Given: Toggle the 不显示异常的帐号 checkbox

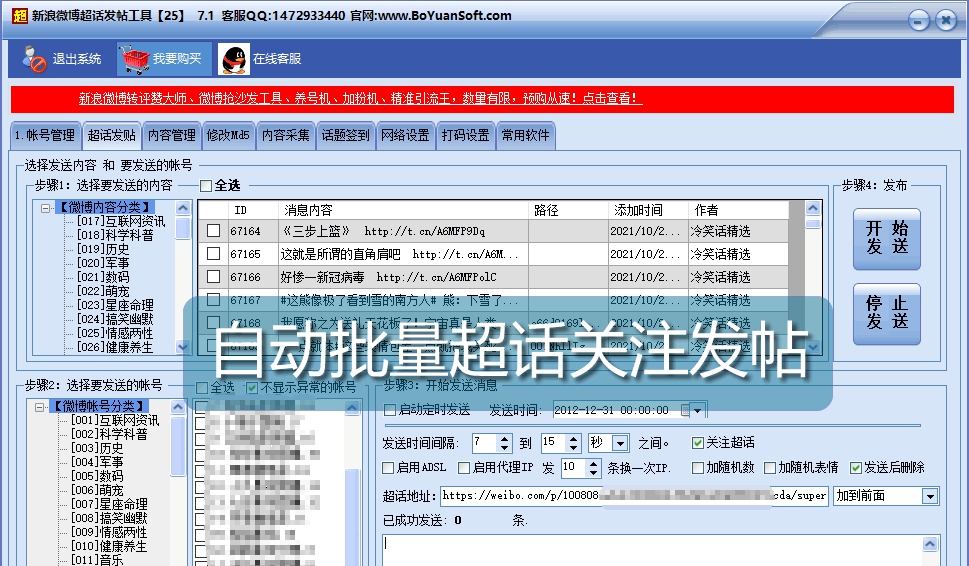Looking at the screenshot, I should (252, 388).
